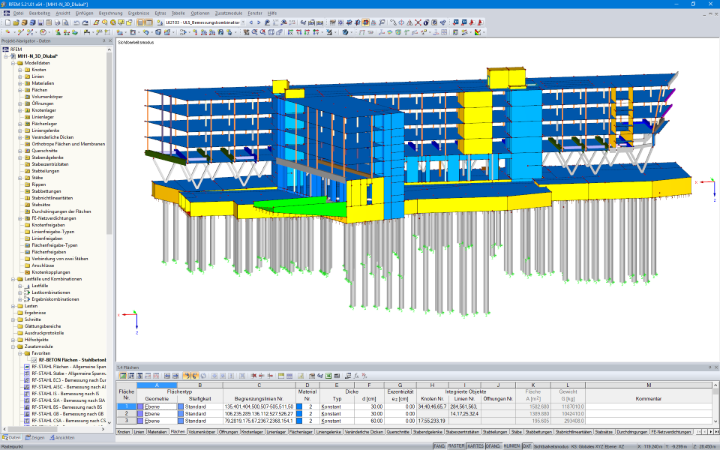Click the printer icon in the top toolbar
The width and height of the screenshot is (720, 450).
57,22
